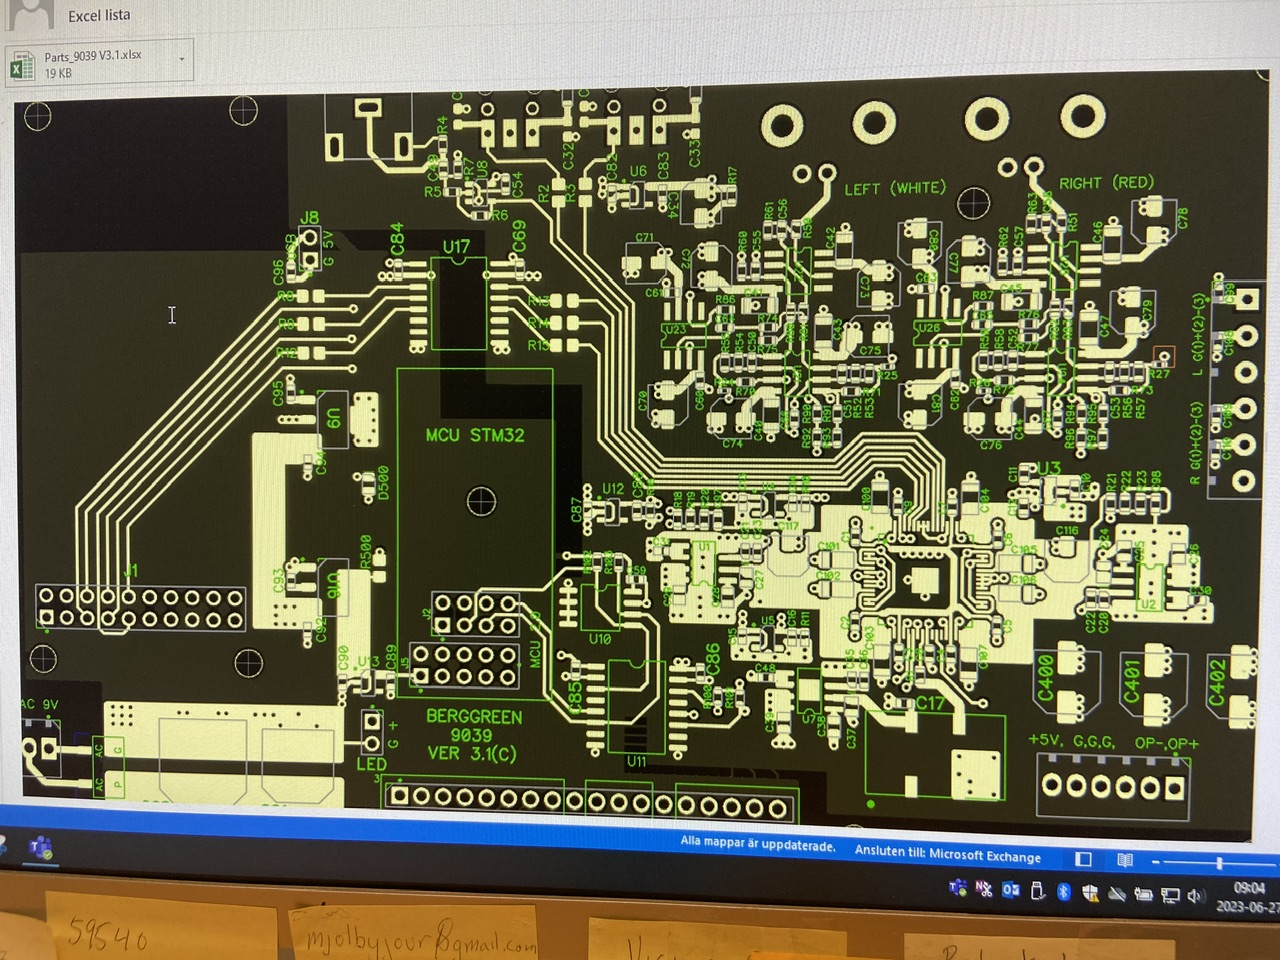Click the volume speaker tray icon
Image resolution: width=1280 pixels, height=960 pixels.
coord(1195,896)
